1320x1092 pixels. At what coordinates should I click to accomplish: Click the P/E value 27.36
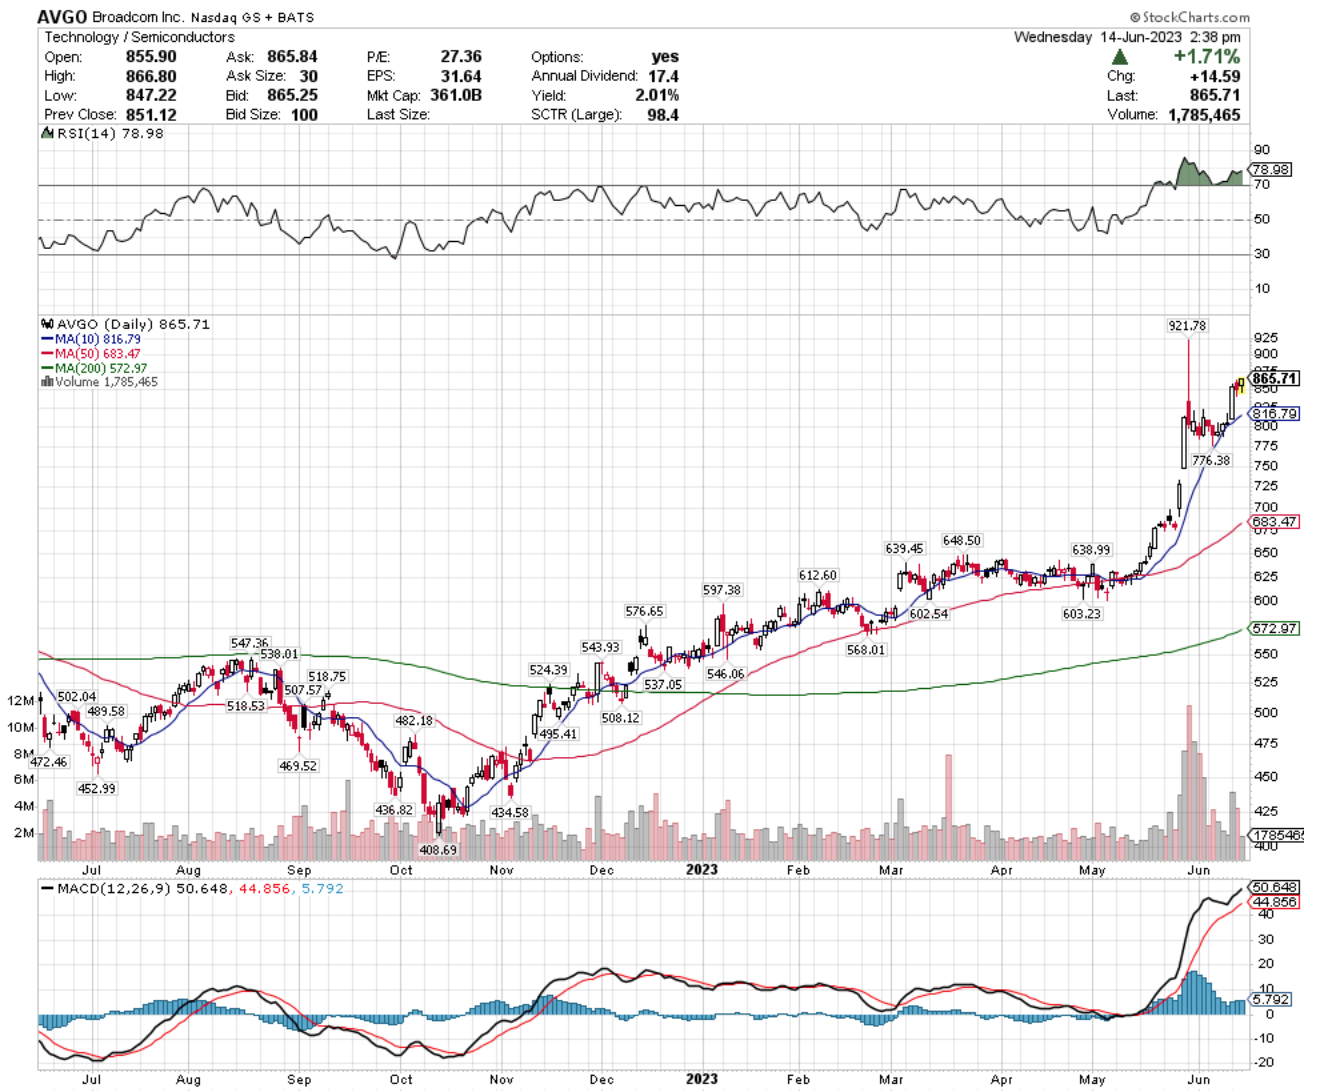[461, 57]
